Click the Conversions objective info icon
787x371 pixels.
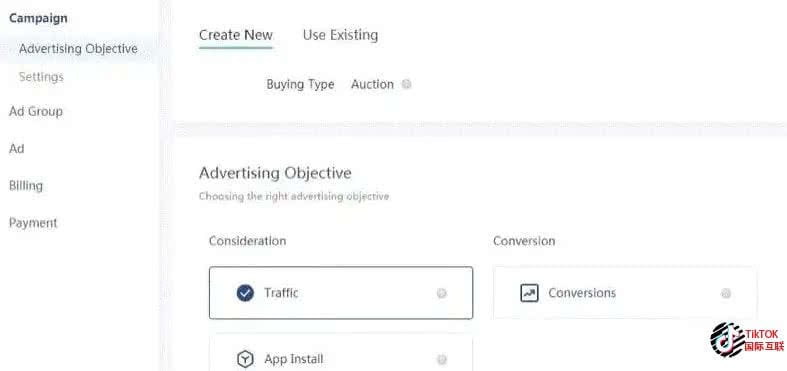pos(726,293)
